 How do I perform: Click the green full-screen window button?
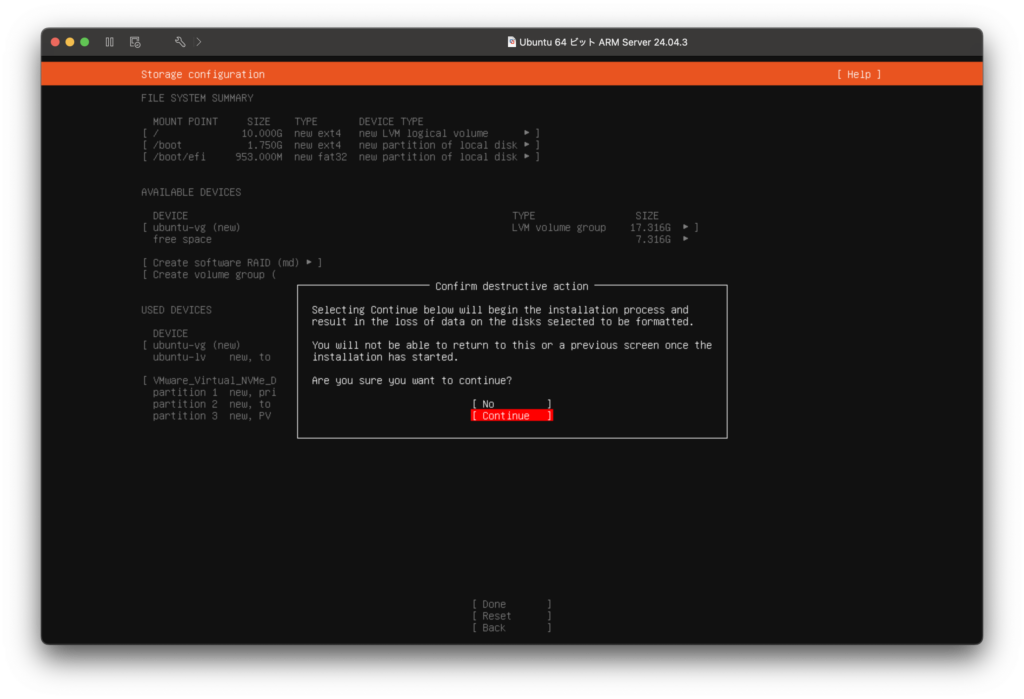[85, 42]
